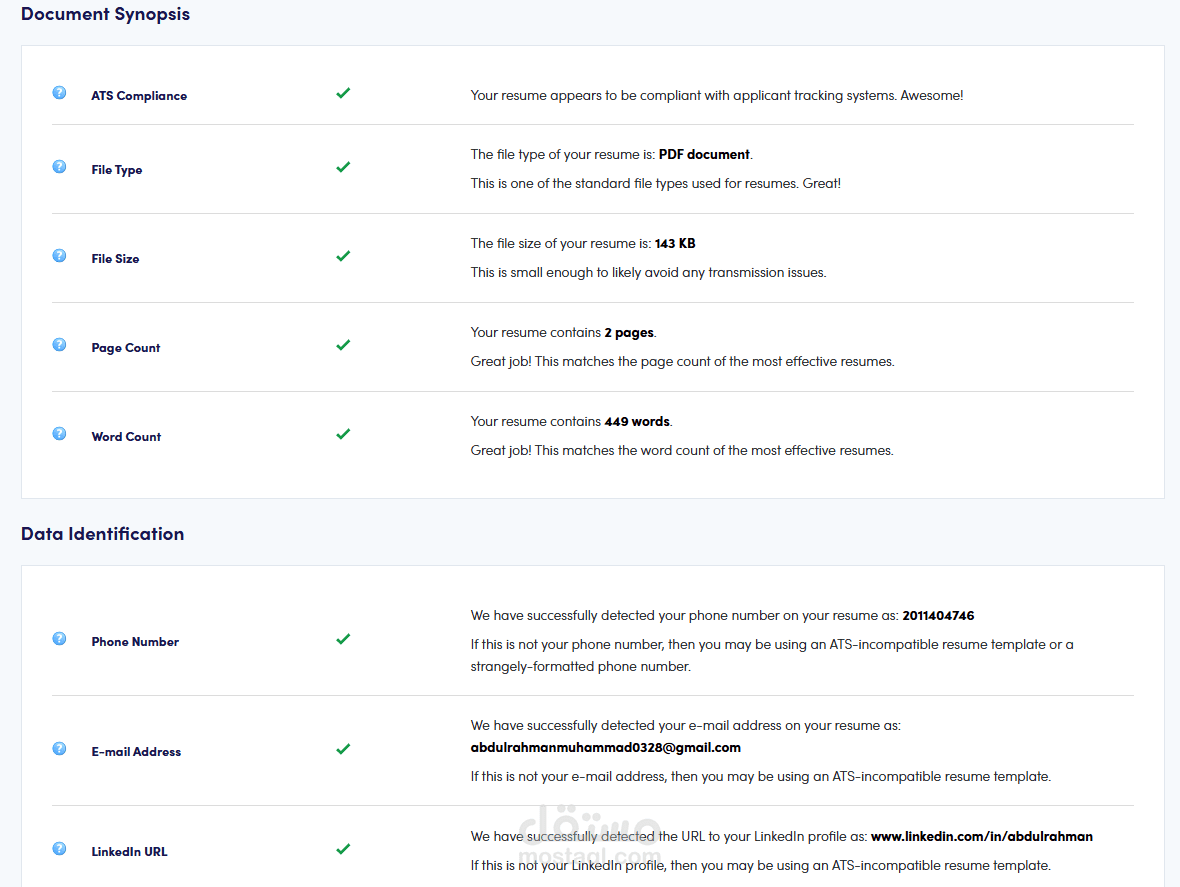The height and width of the screenshot is (887, 1180).
Task: Click the green checkmark for File Size
Action: click(343, 256)
